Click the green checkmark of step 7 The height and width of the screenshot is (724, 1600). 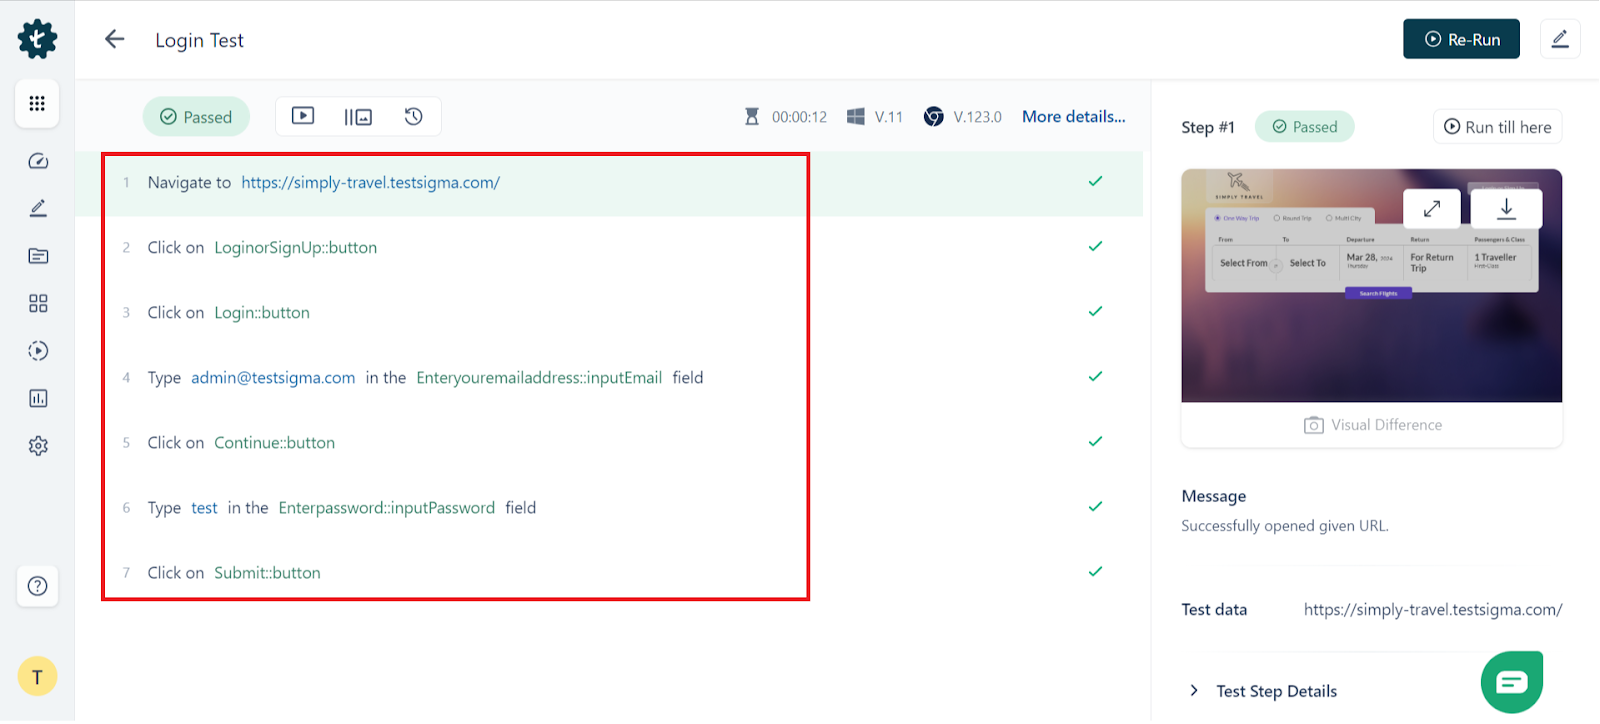coord(1095,571)
